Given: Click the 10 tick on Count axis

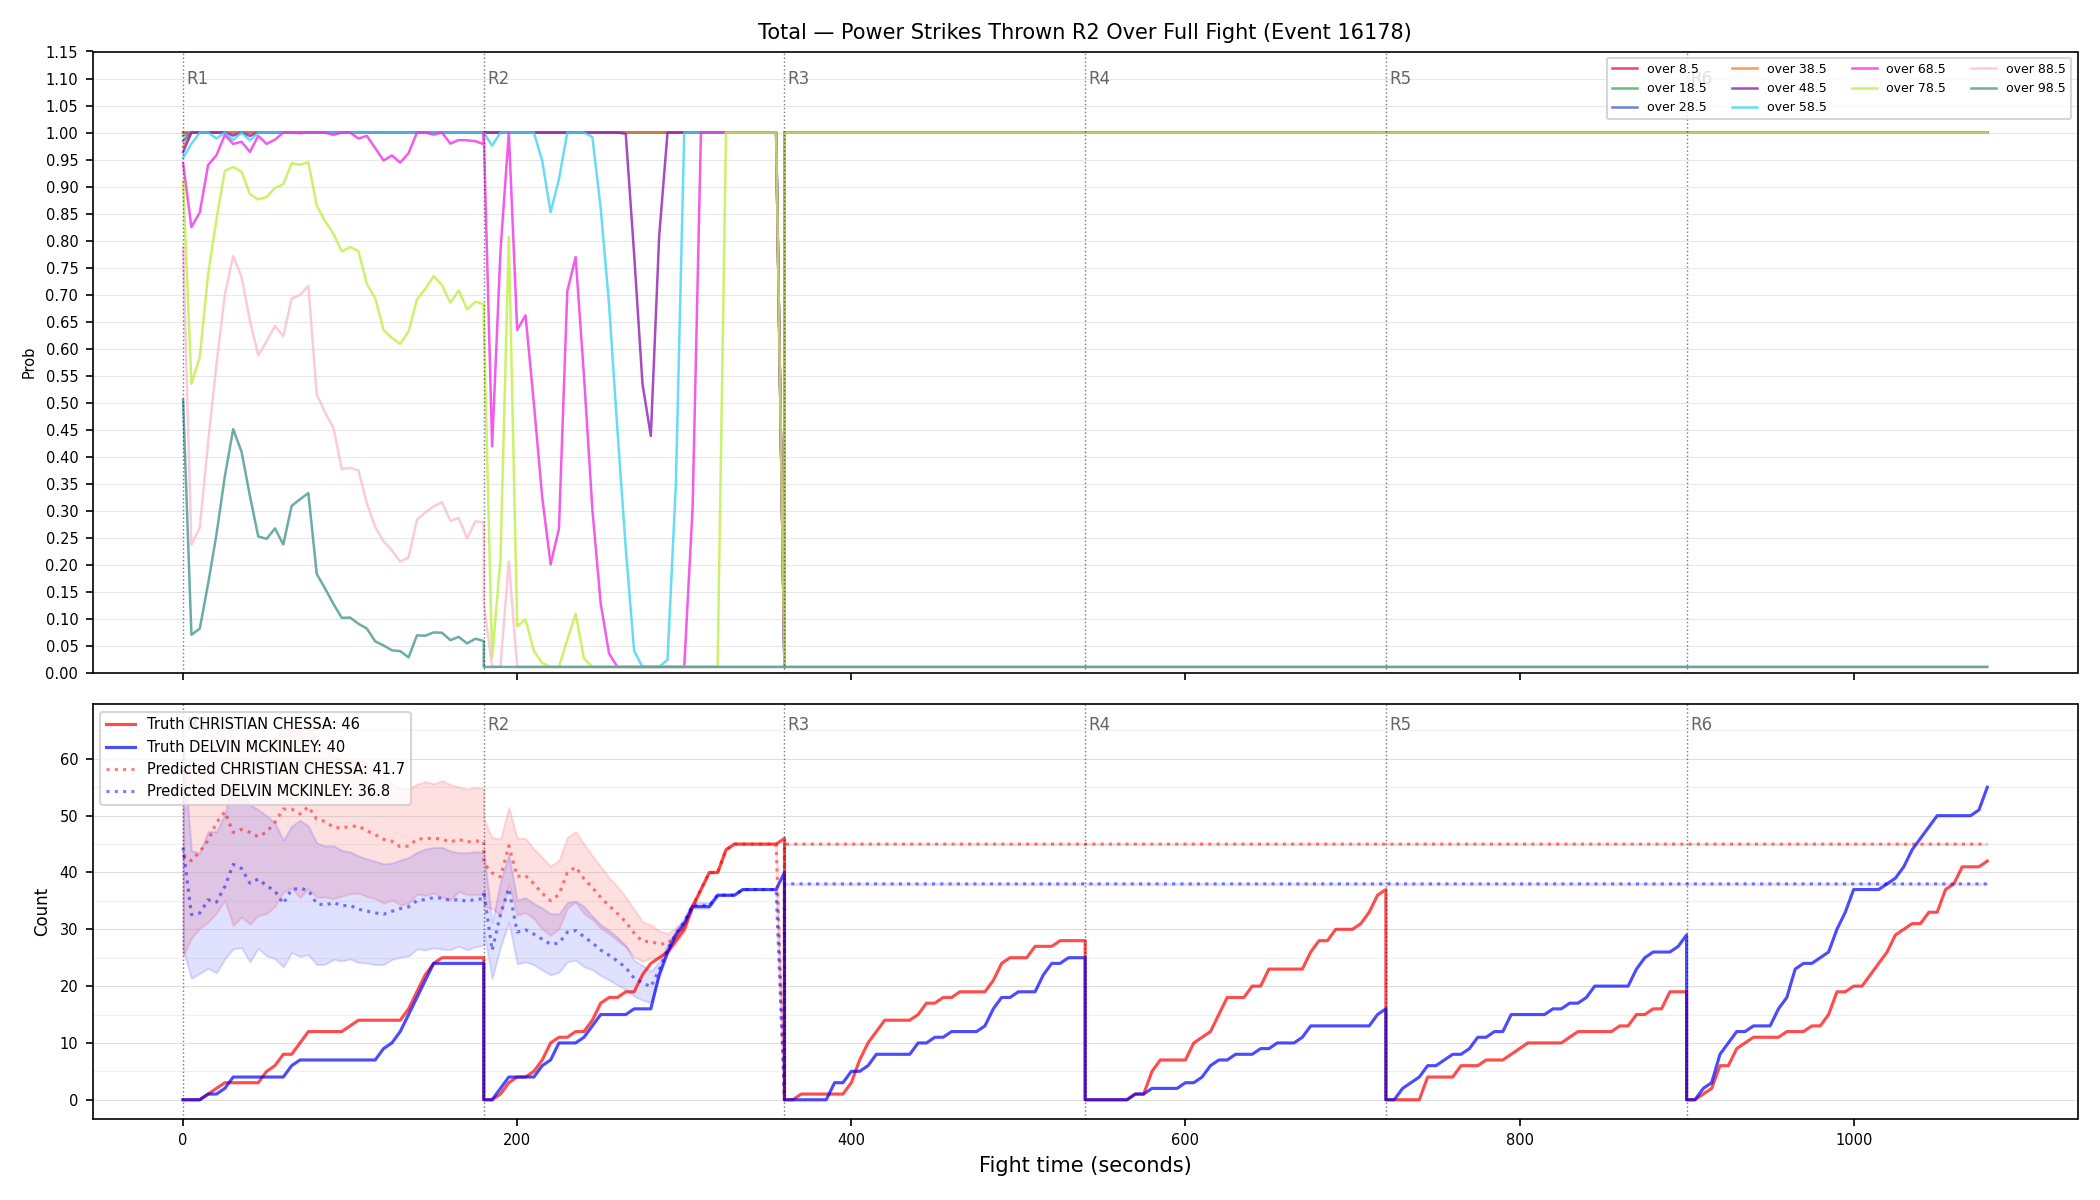Looking at the screenshot, I should pos(69,1043).
